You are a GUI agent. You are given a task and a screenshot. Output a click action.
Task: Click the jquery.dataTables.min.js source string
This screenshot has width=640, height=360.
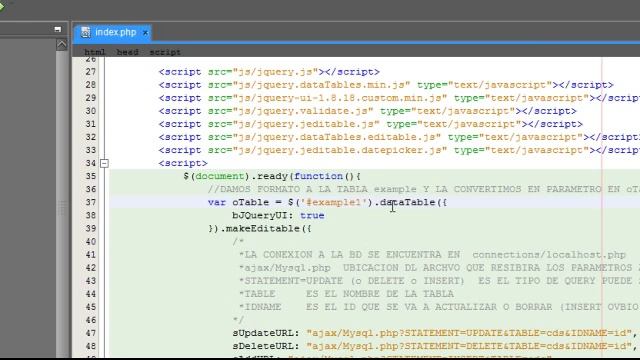click(x=321, y=85)
